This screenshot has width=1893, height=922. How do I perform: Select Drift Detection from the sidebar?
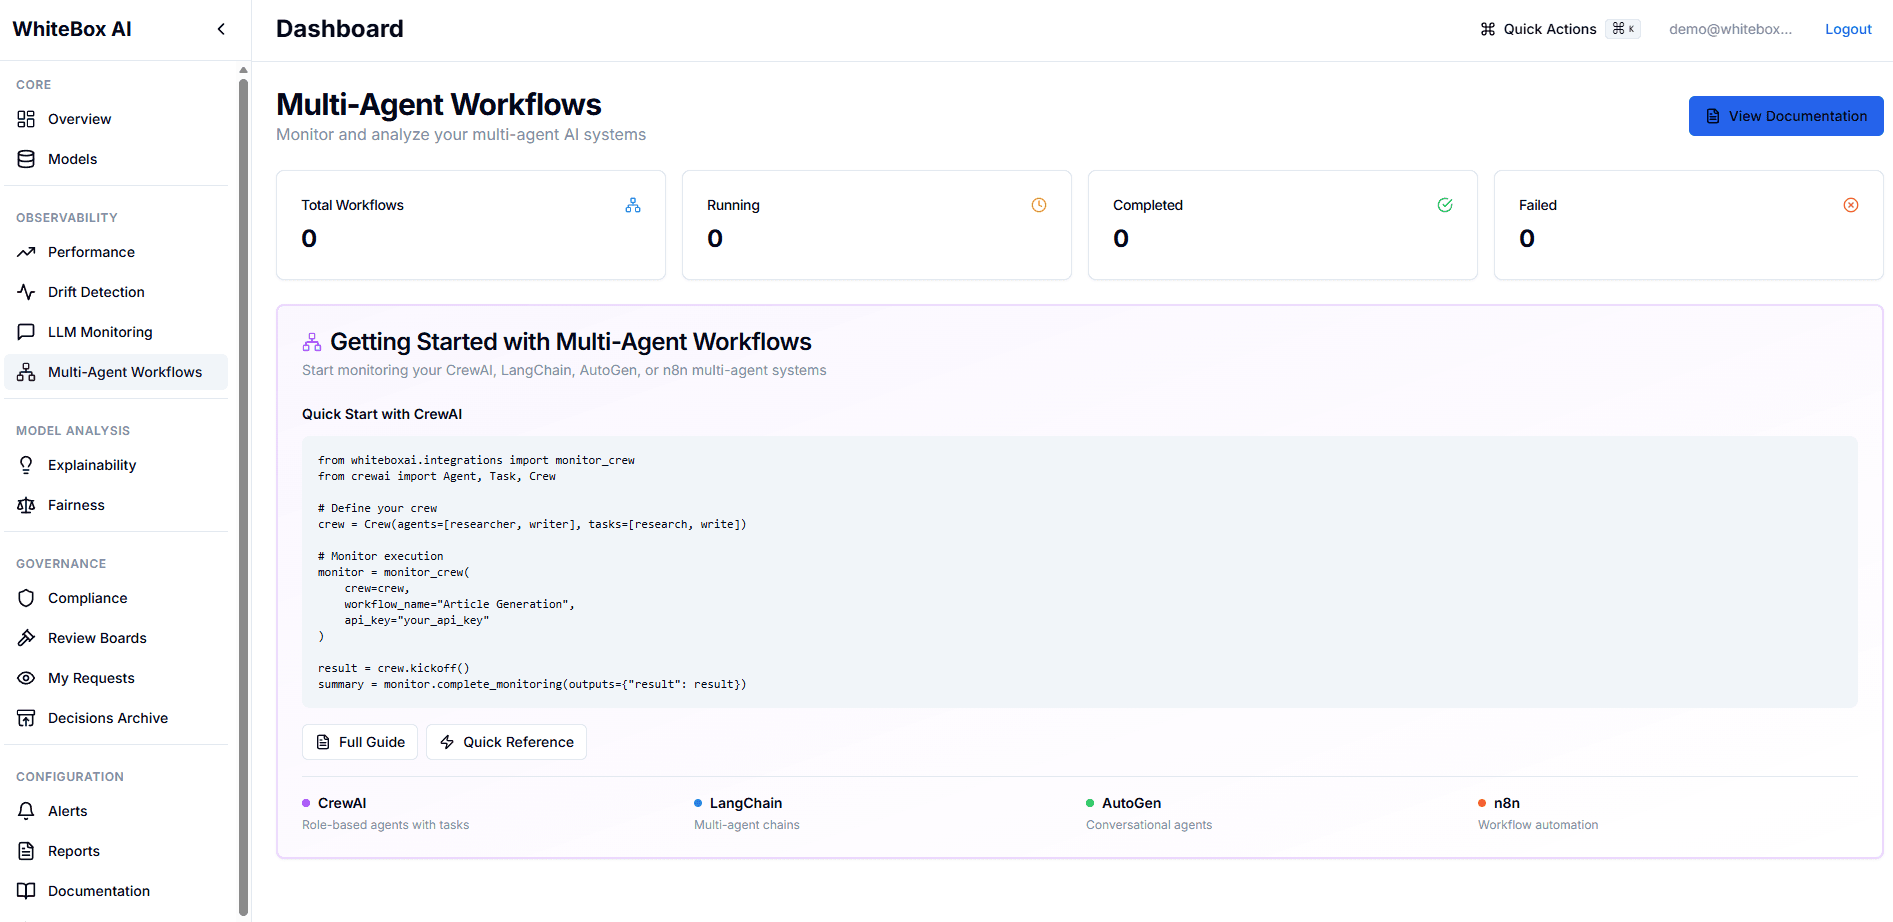click(116, 292)
